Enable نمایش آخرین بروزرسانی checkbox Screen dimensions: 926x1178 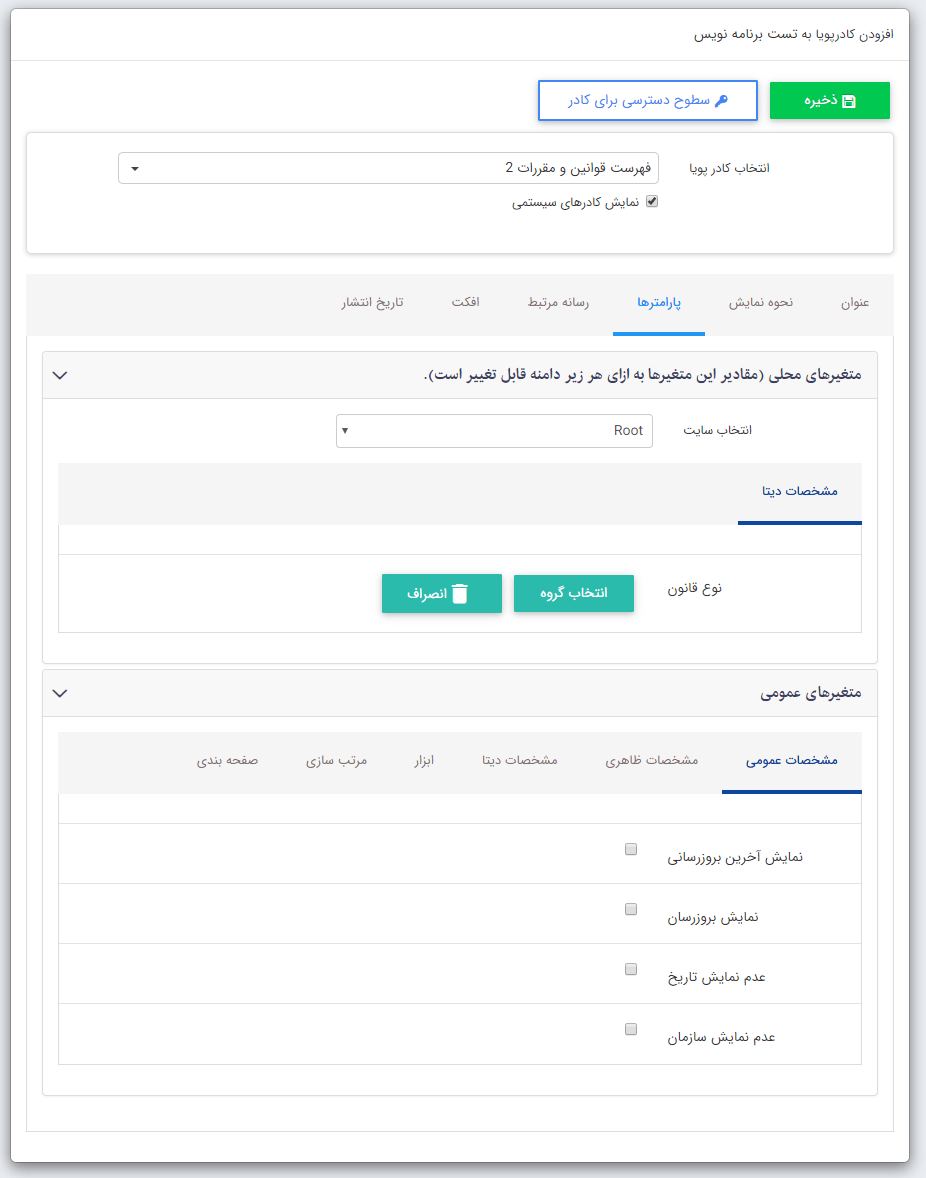pos(630,848)
